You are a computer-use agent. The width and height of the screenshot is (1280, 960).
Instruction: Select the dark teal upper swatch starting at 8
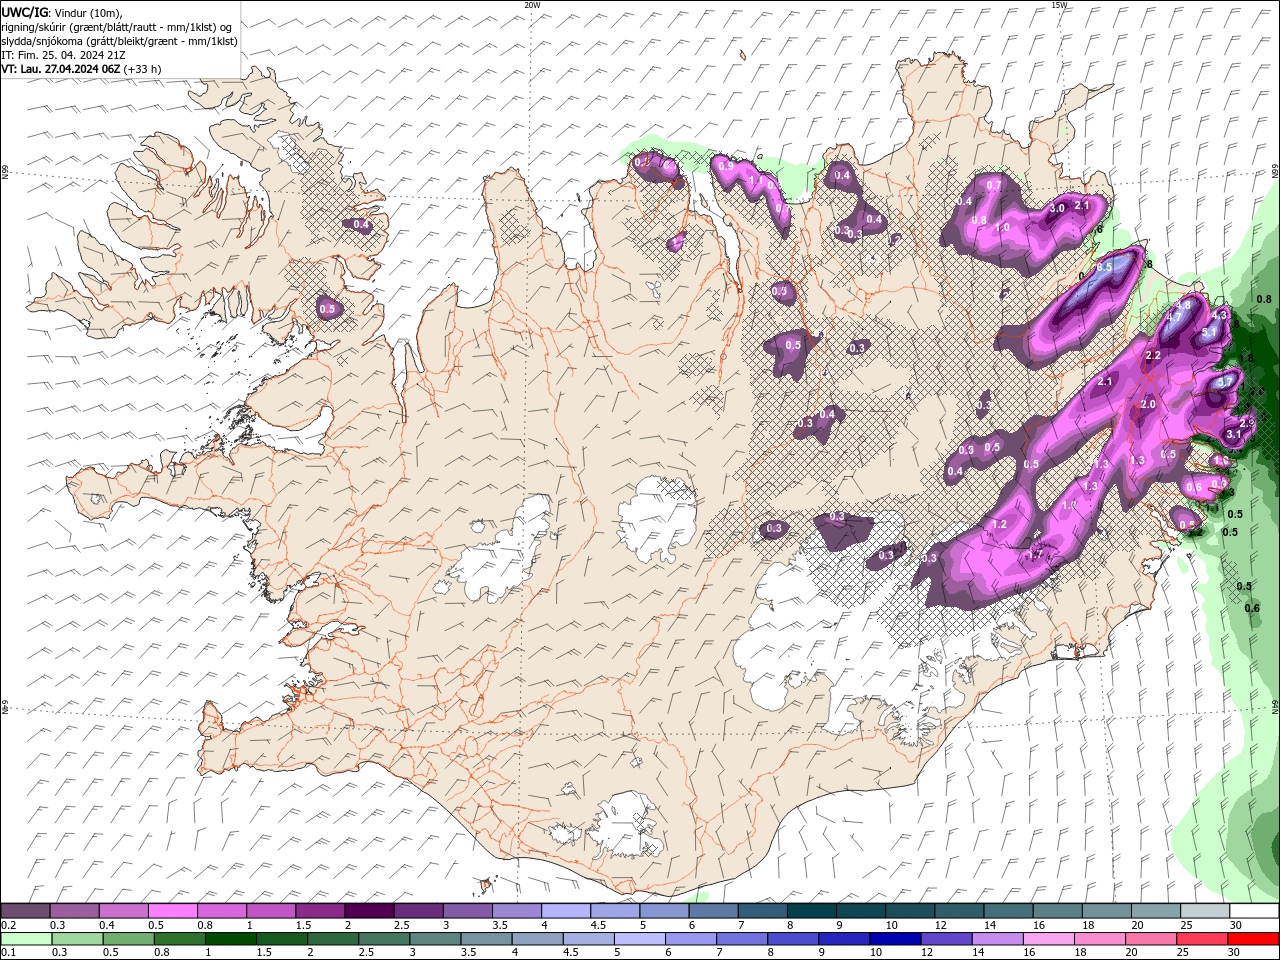[812, 911]
